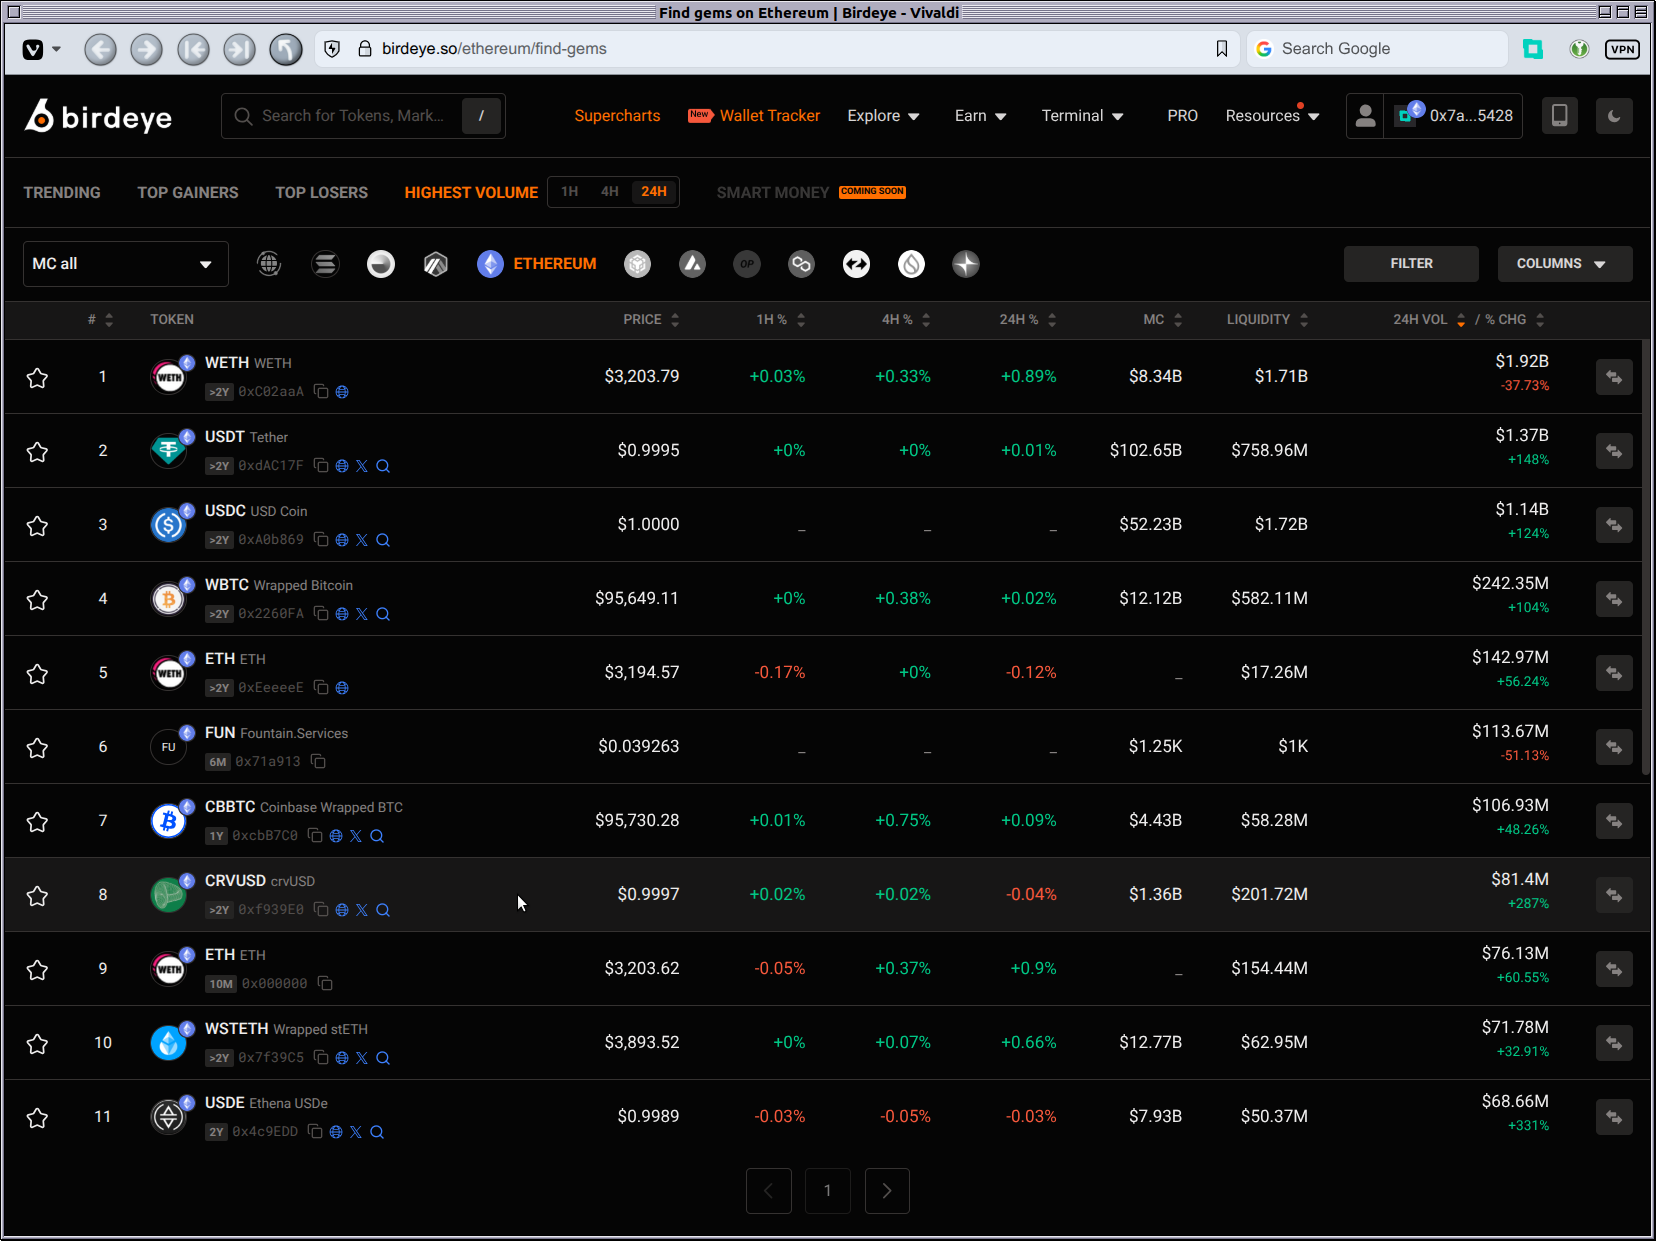Switch to the TOP GAINERS tab
Viewport: 1656px width, 1241px height.
[x=188, y=193]
